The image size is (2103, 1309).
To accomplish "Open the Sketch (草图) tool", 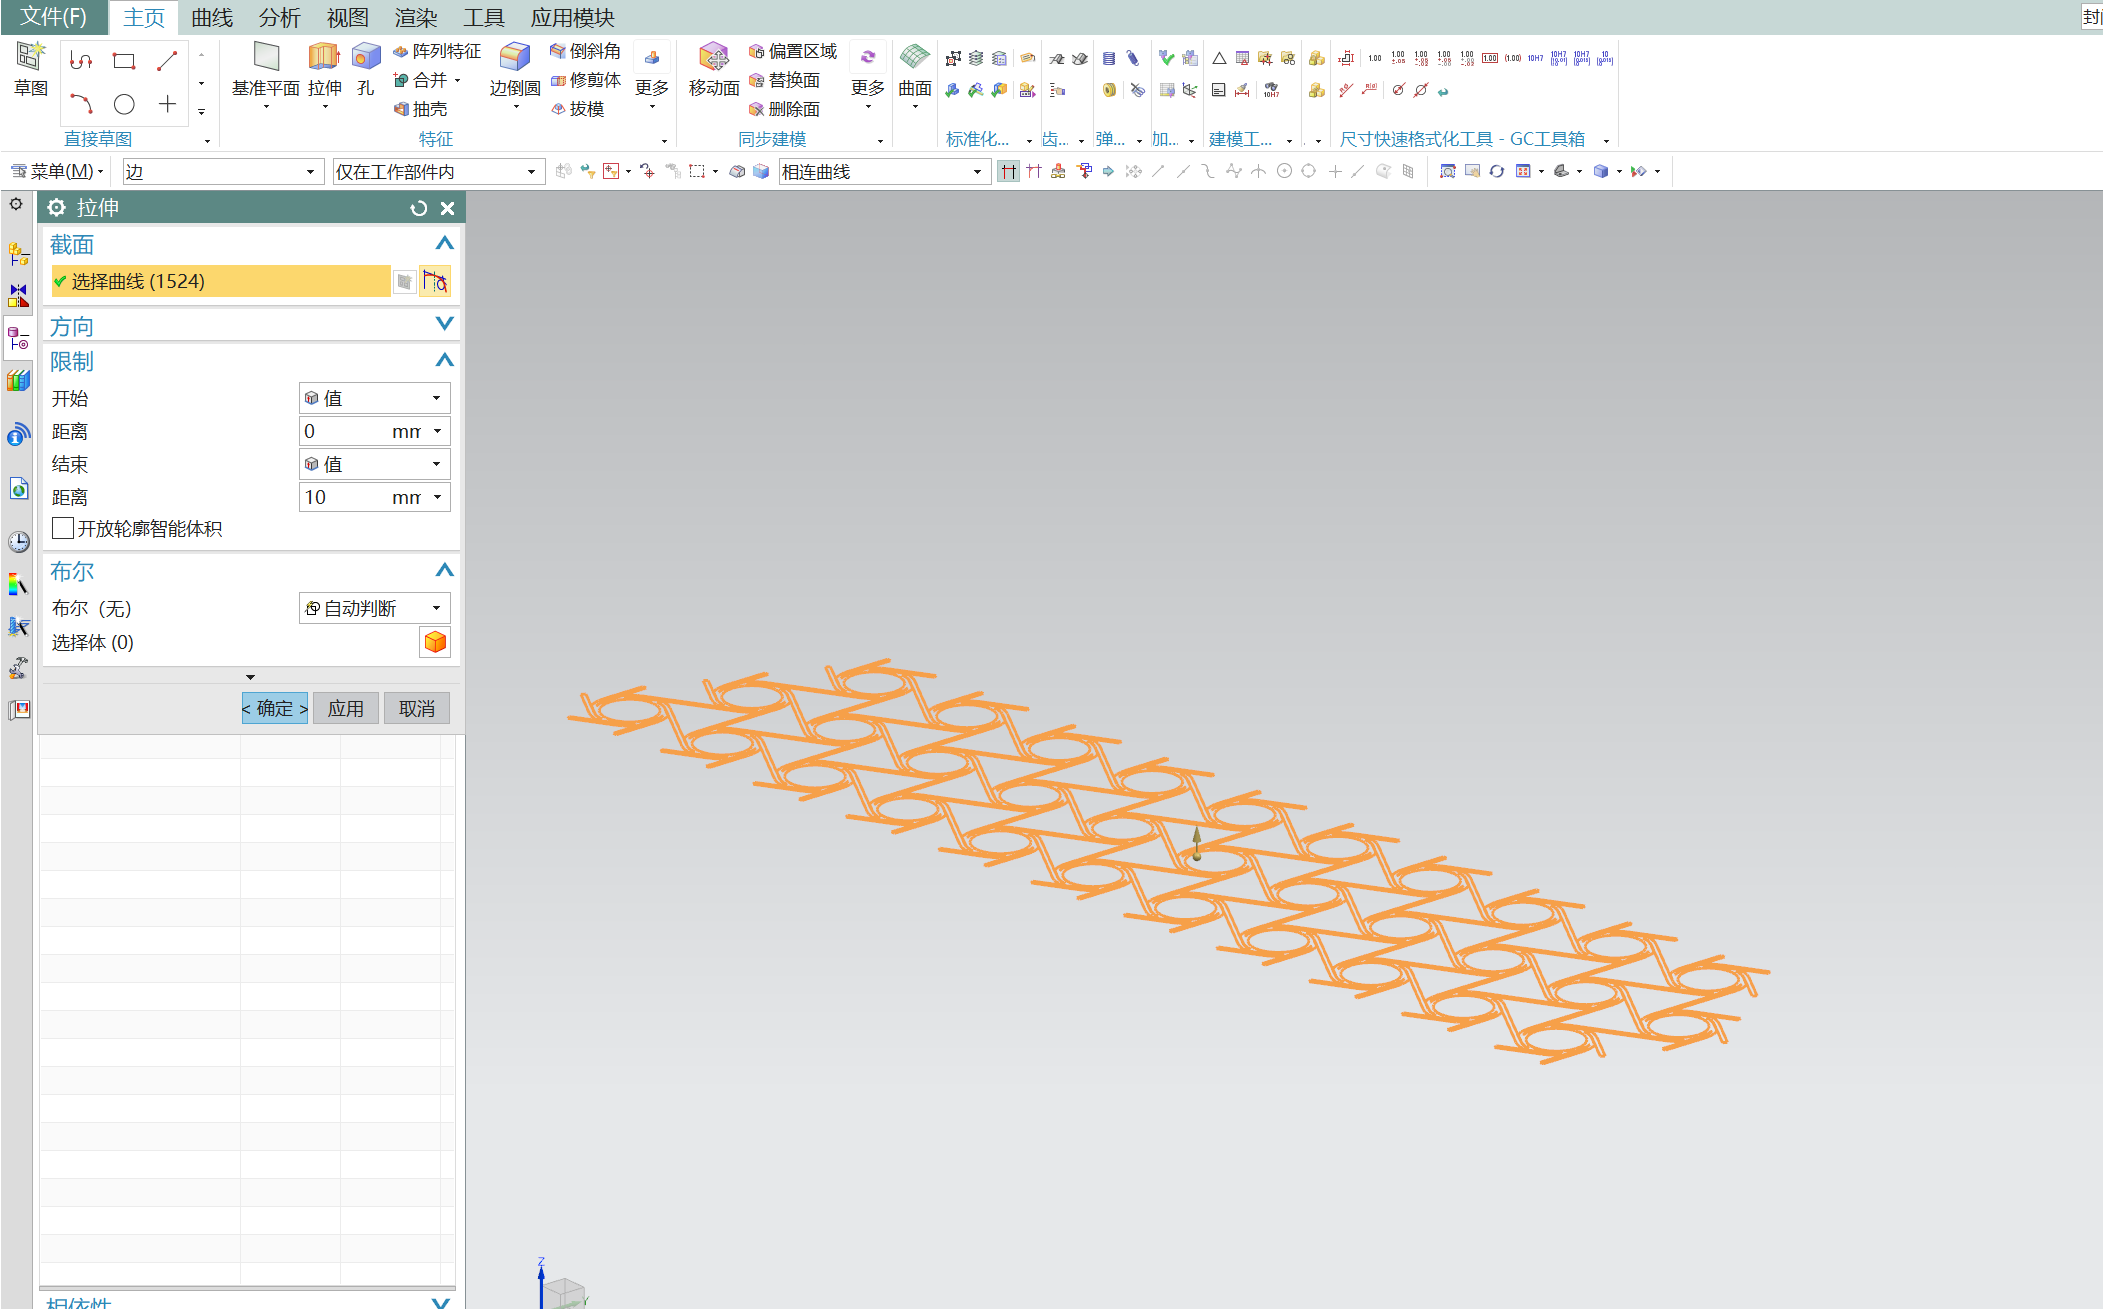I will [30, 69].
